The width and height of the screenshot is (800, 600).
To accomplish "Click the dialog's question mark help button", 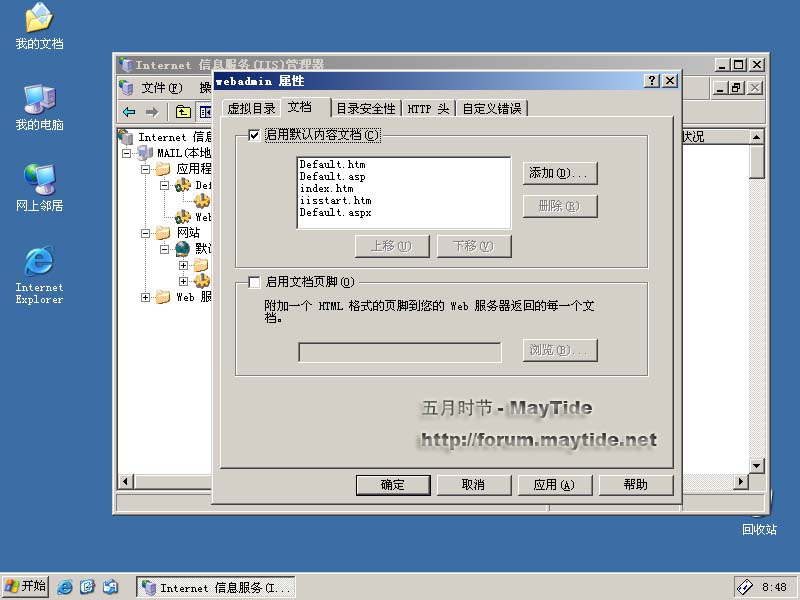I will [x=651, y=81].
